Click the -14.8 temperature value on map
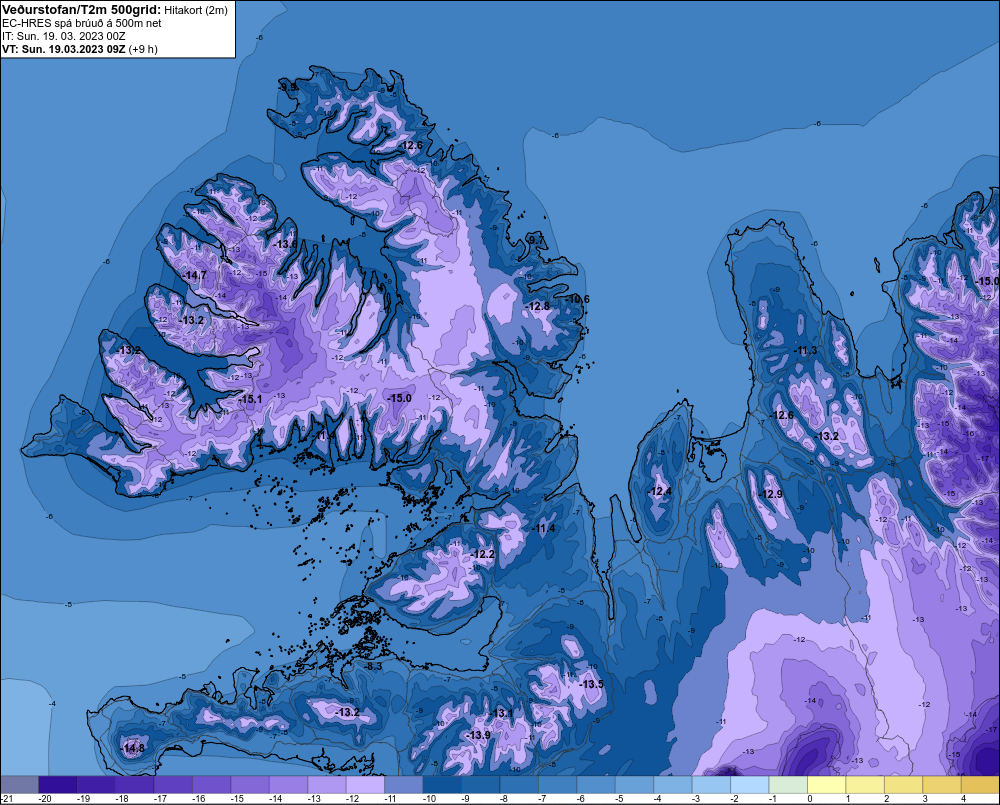The image size is (1000, 805). pos(133,748)
